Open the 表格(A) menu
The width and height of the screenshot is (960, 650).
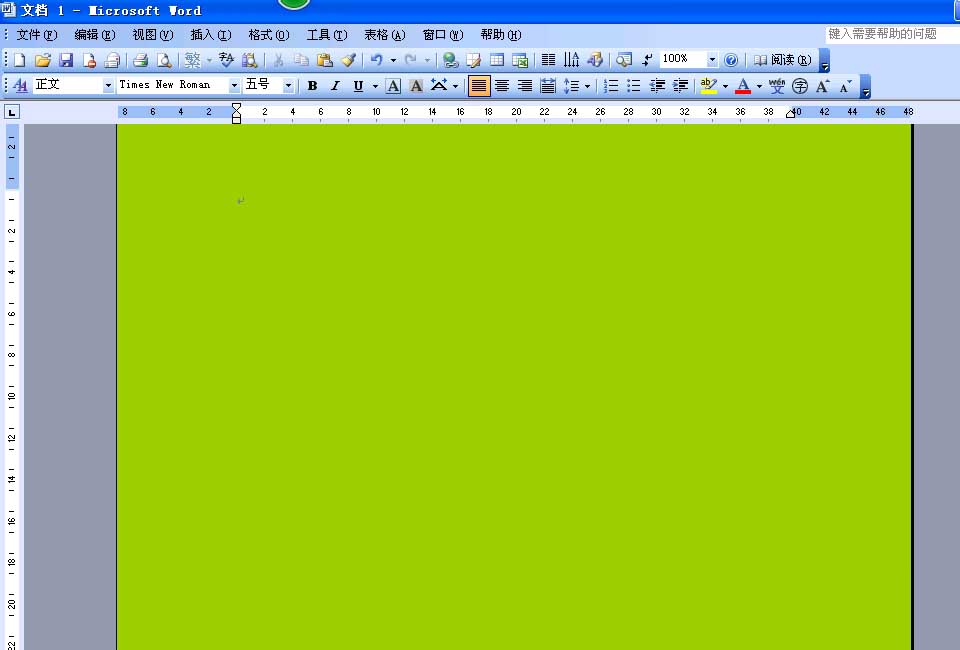pos(384,35)
